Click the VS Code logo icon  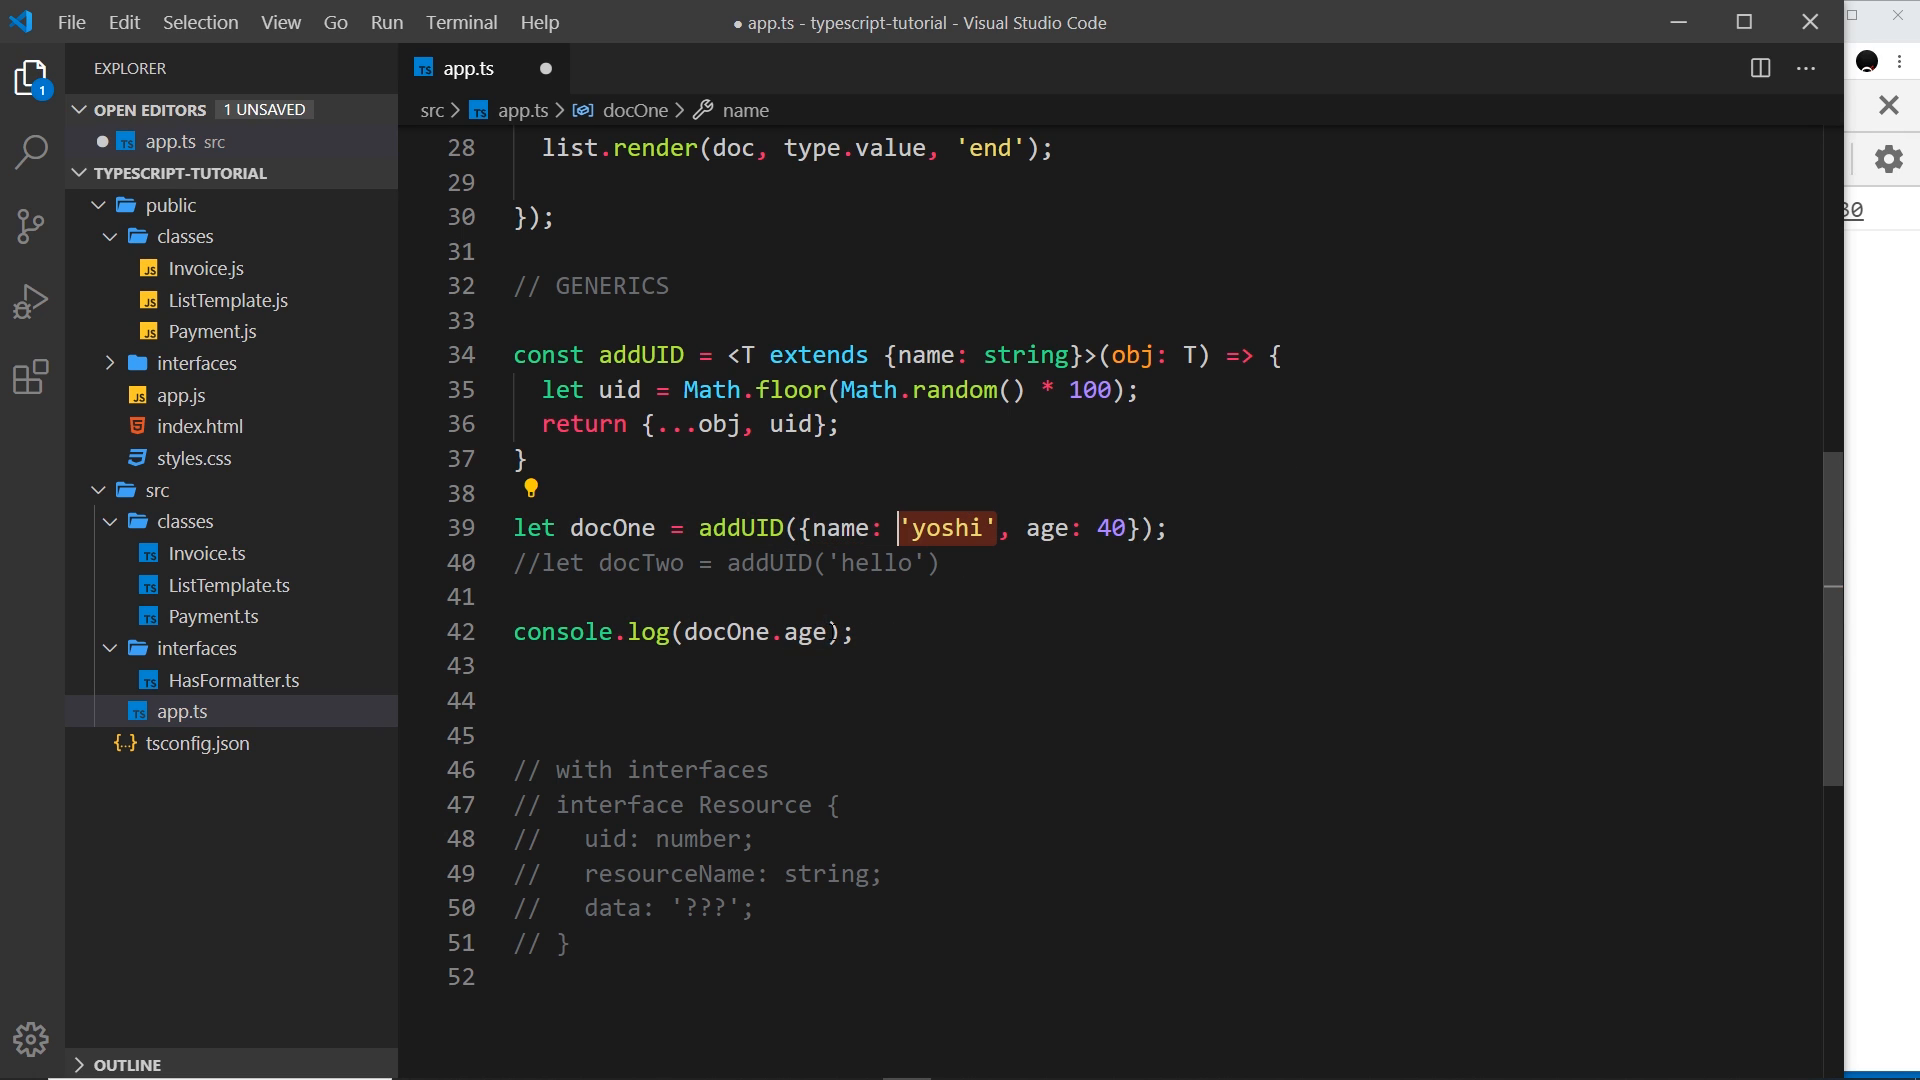21,21
